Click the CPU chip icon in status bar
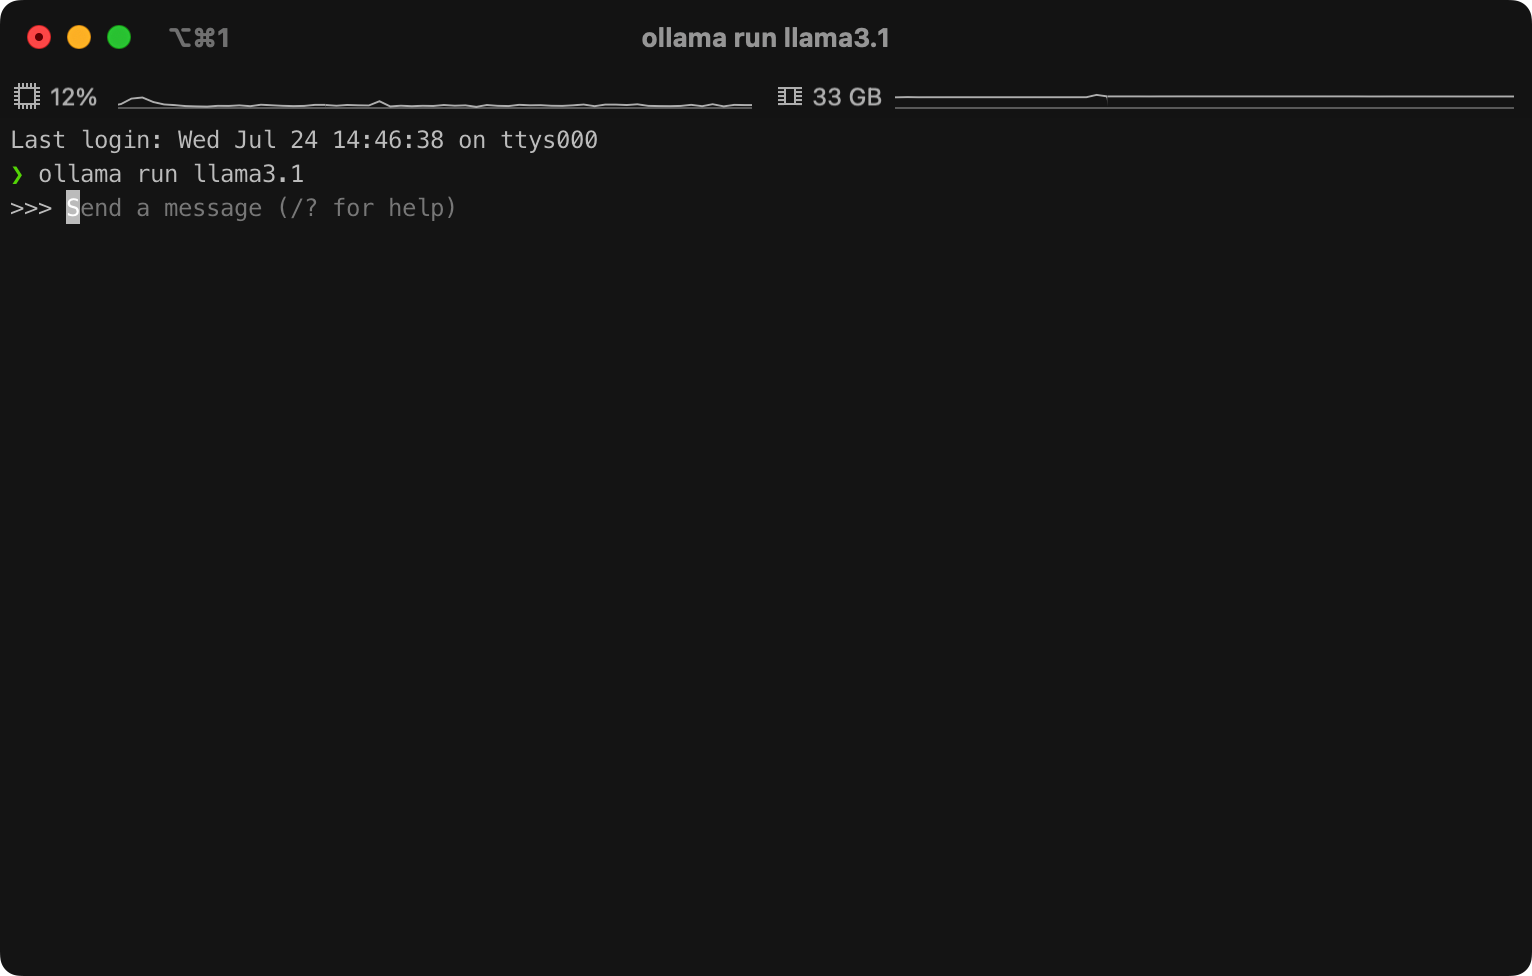Image resolution: width=1532 pixels, height=976 pixels. point(27,97)
